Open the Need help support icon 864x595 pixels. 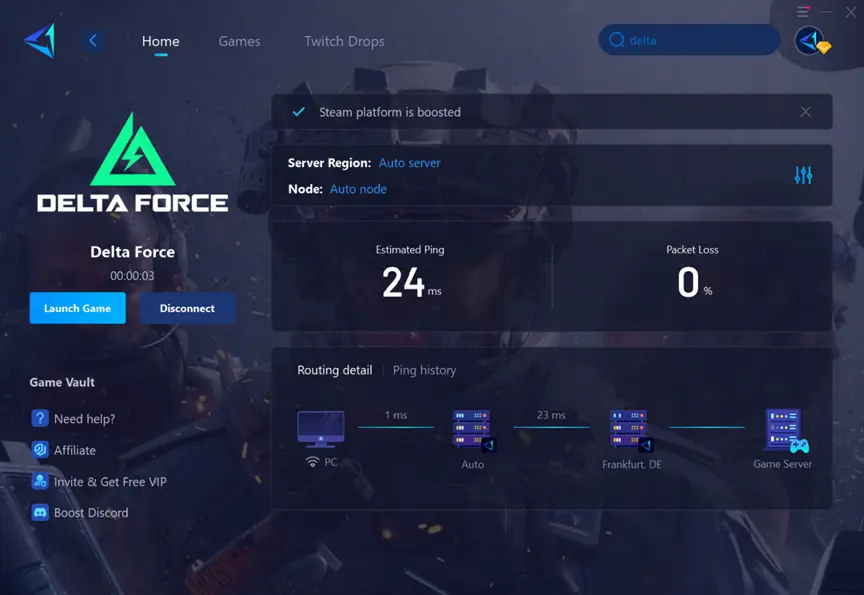[x=40, y=418]
